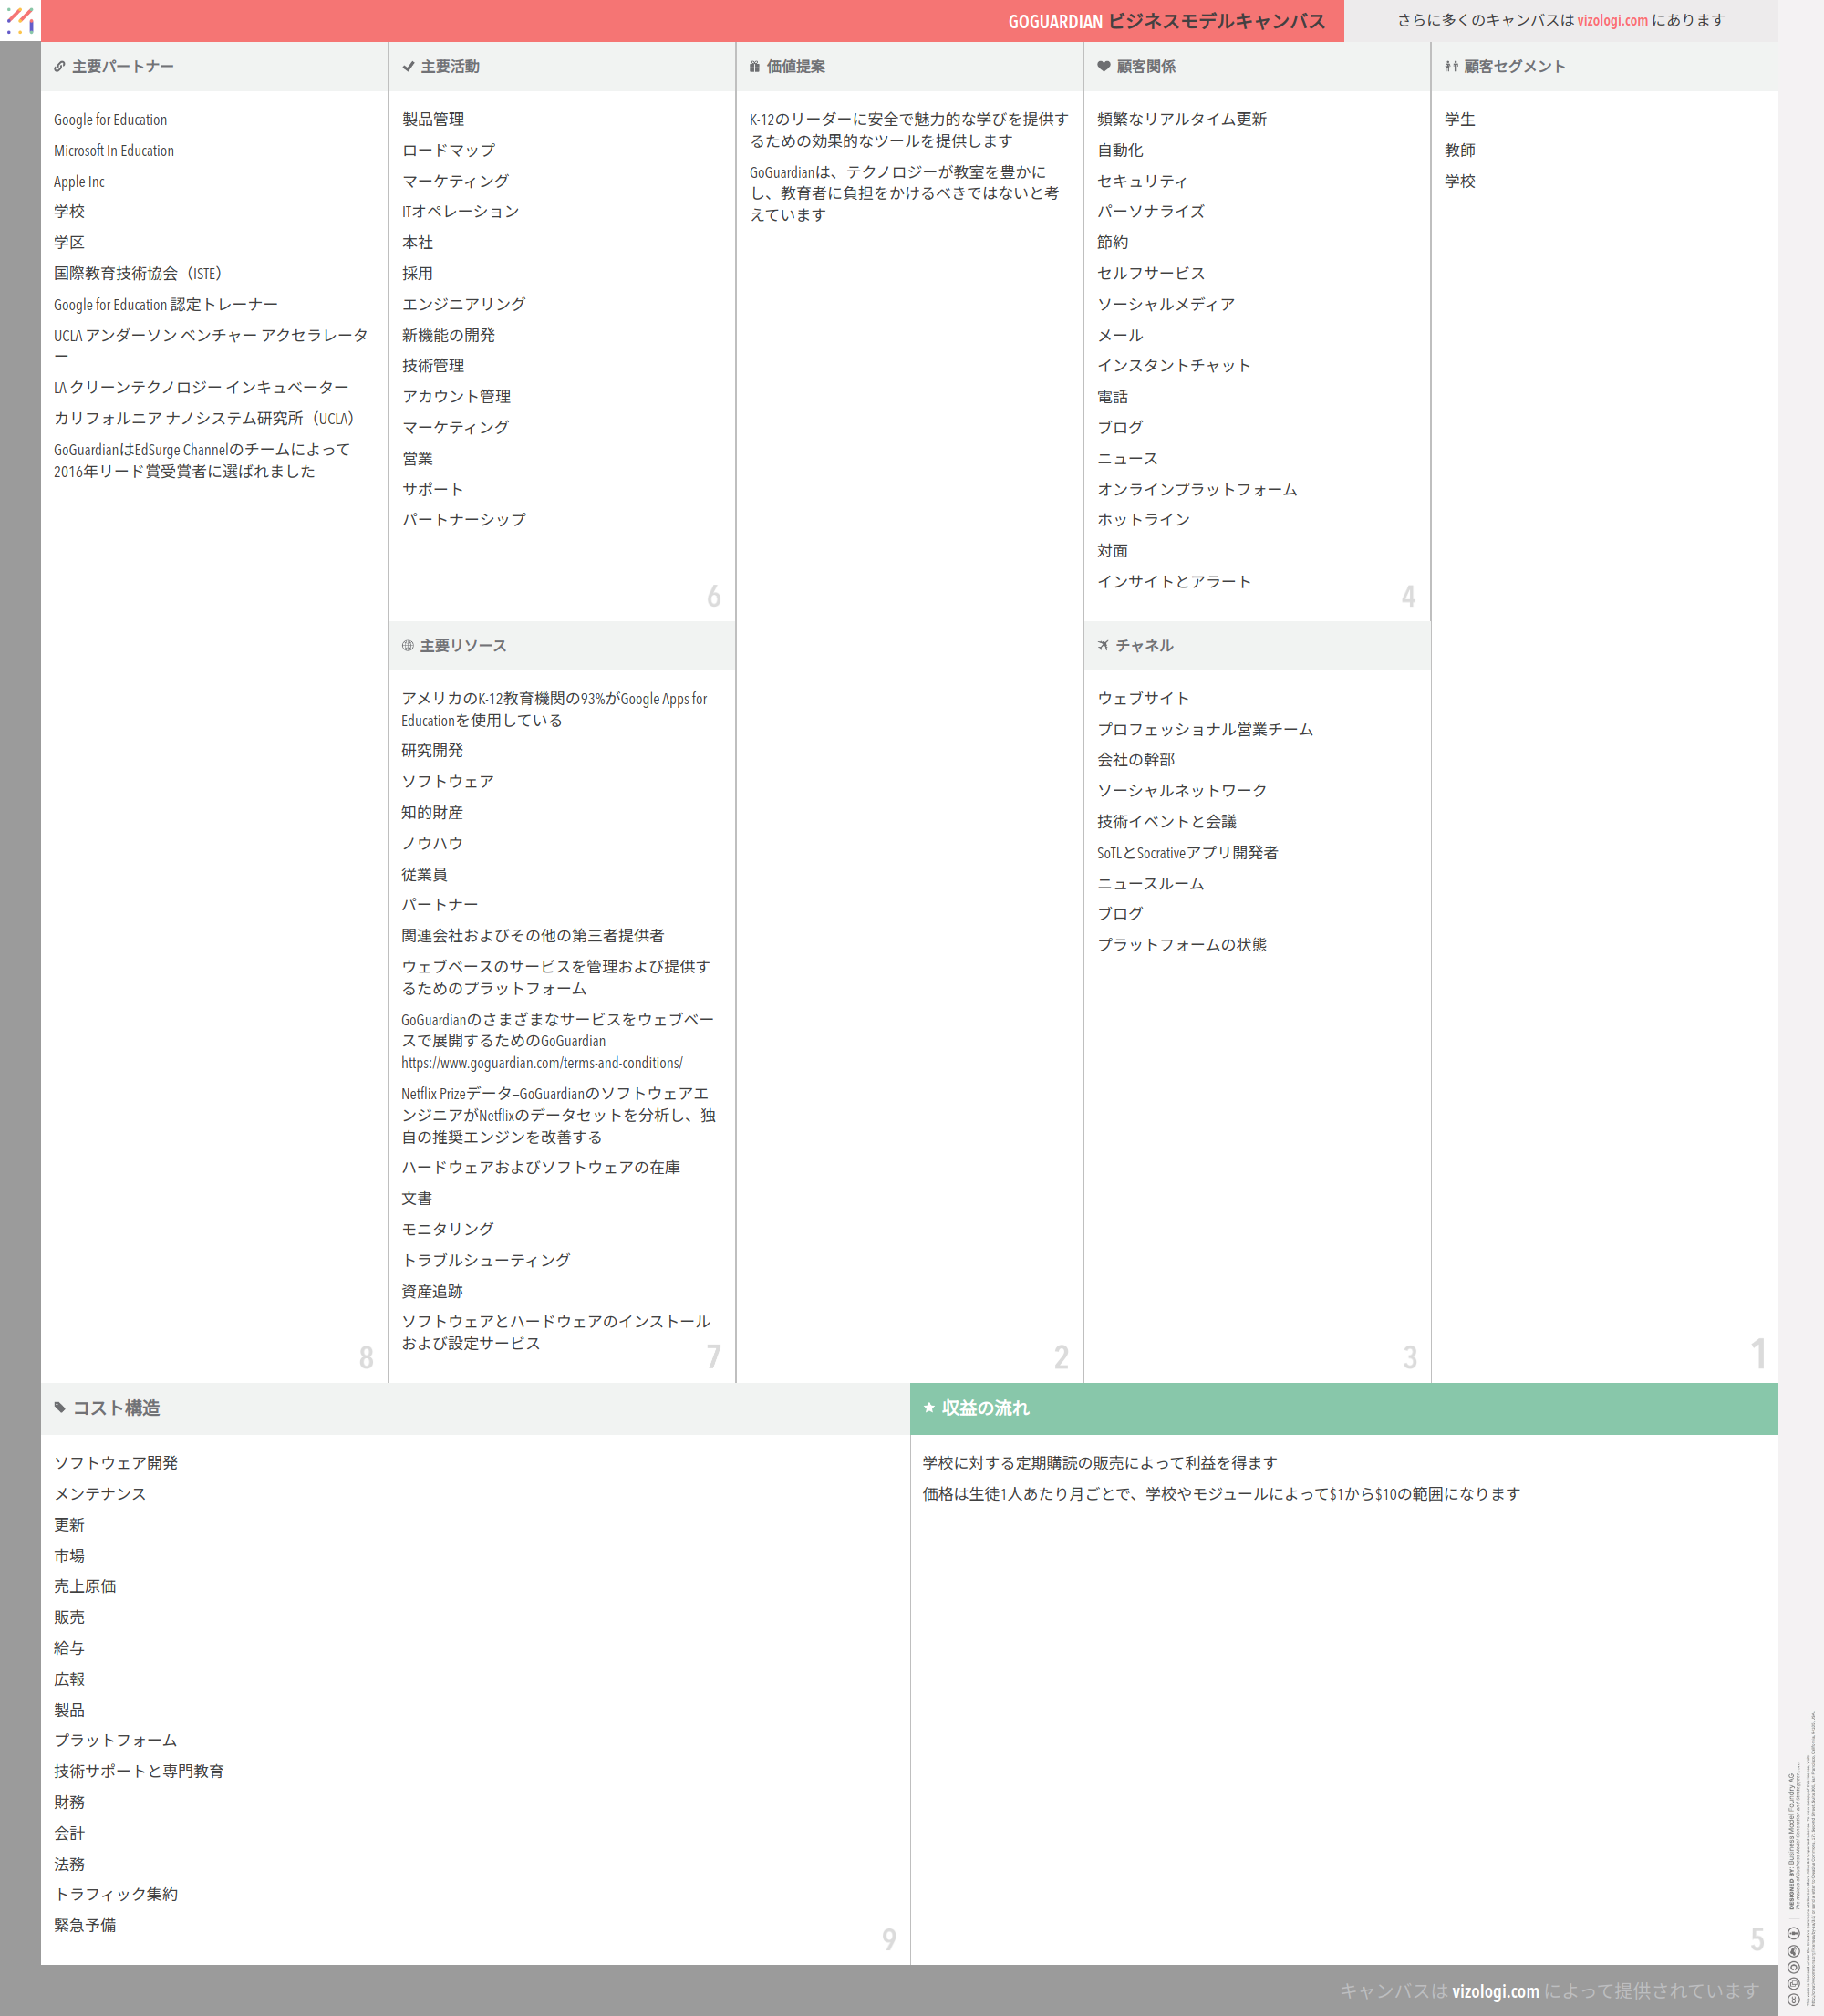Click the link icon beside 主要パートナー
The width and height of the screenshot is (1824, 2016).
[60, 67]
